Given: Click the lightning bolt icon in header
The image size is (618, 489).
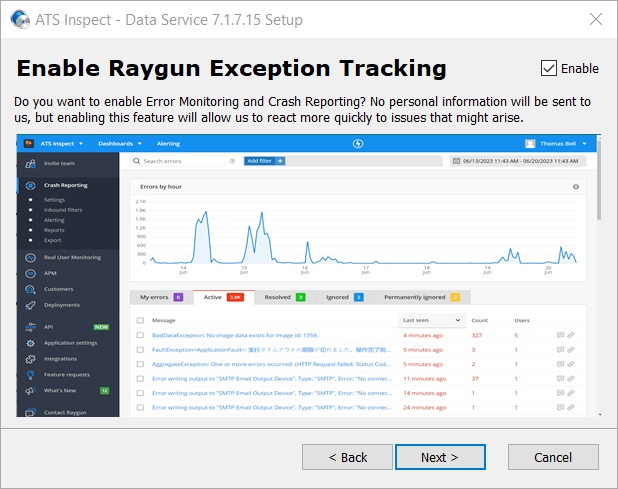Looking at the screenshot, I should pyautogui.click(x=358, y=143).
